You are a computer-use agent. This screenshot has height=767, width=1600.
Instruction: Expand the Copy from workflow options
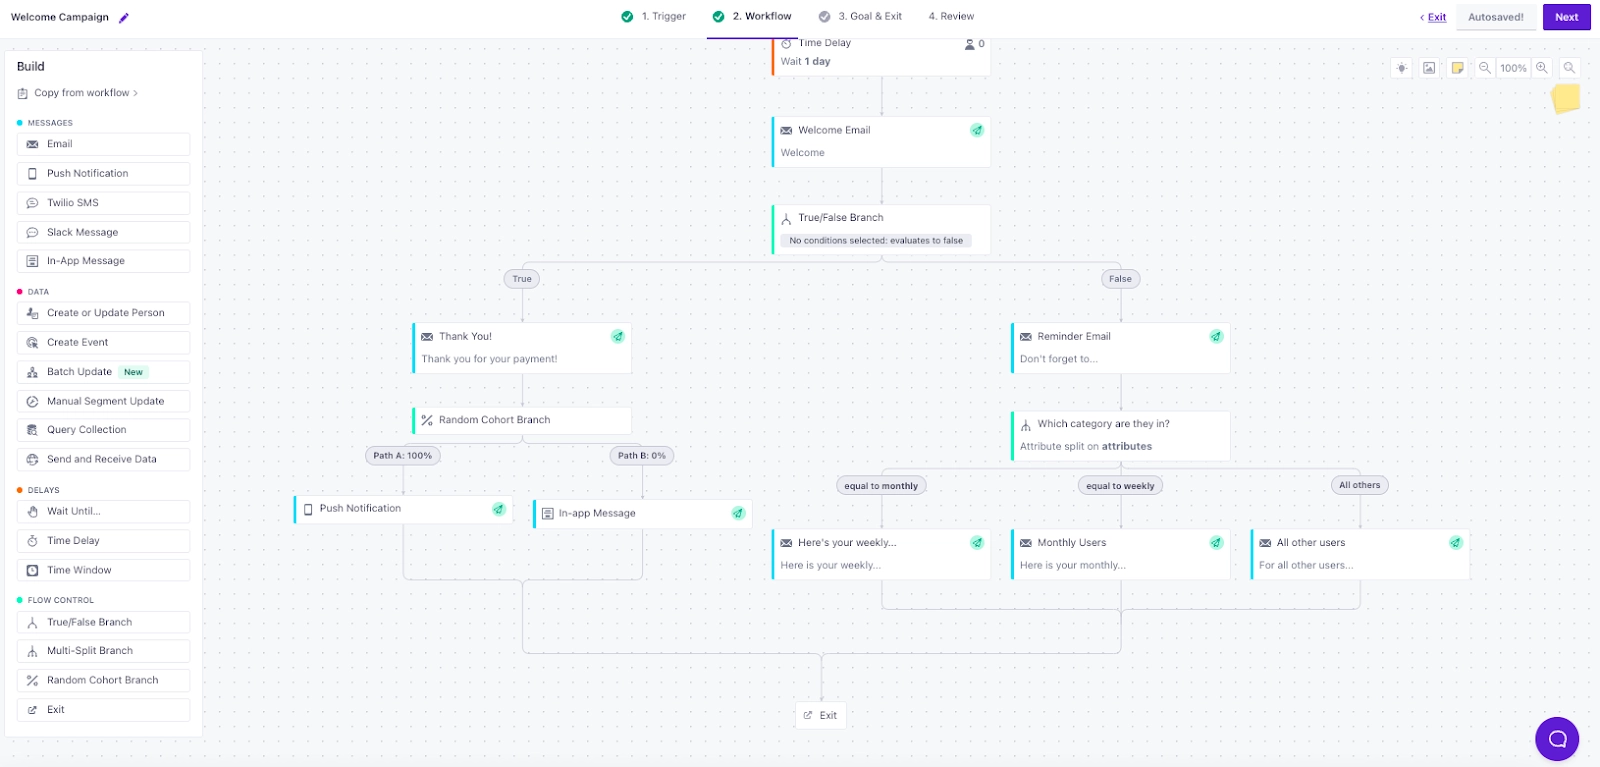[x=84, y=92]
